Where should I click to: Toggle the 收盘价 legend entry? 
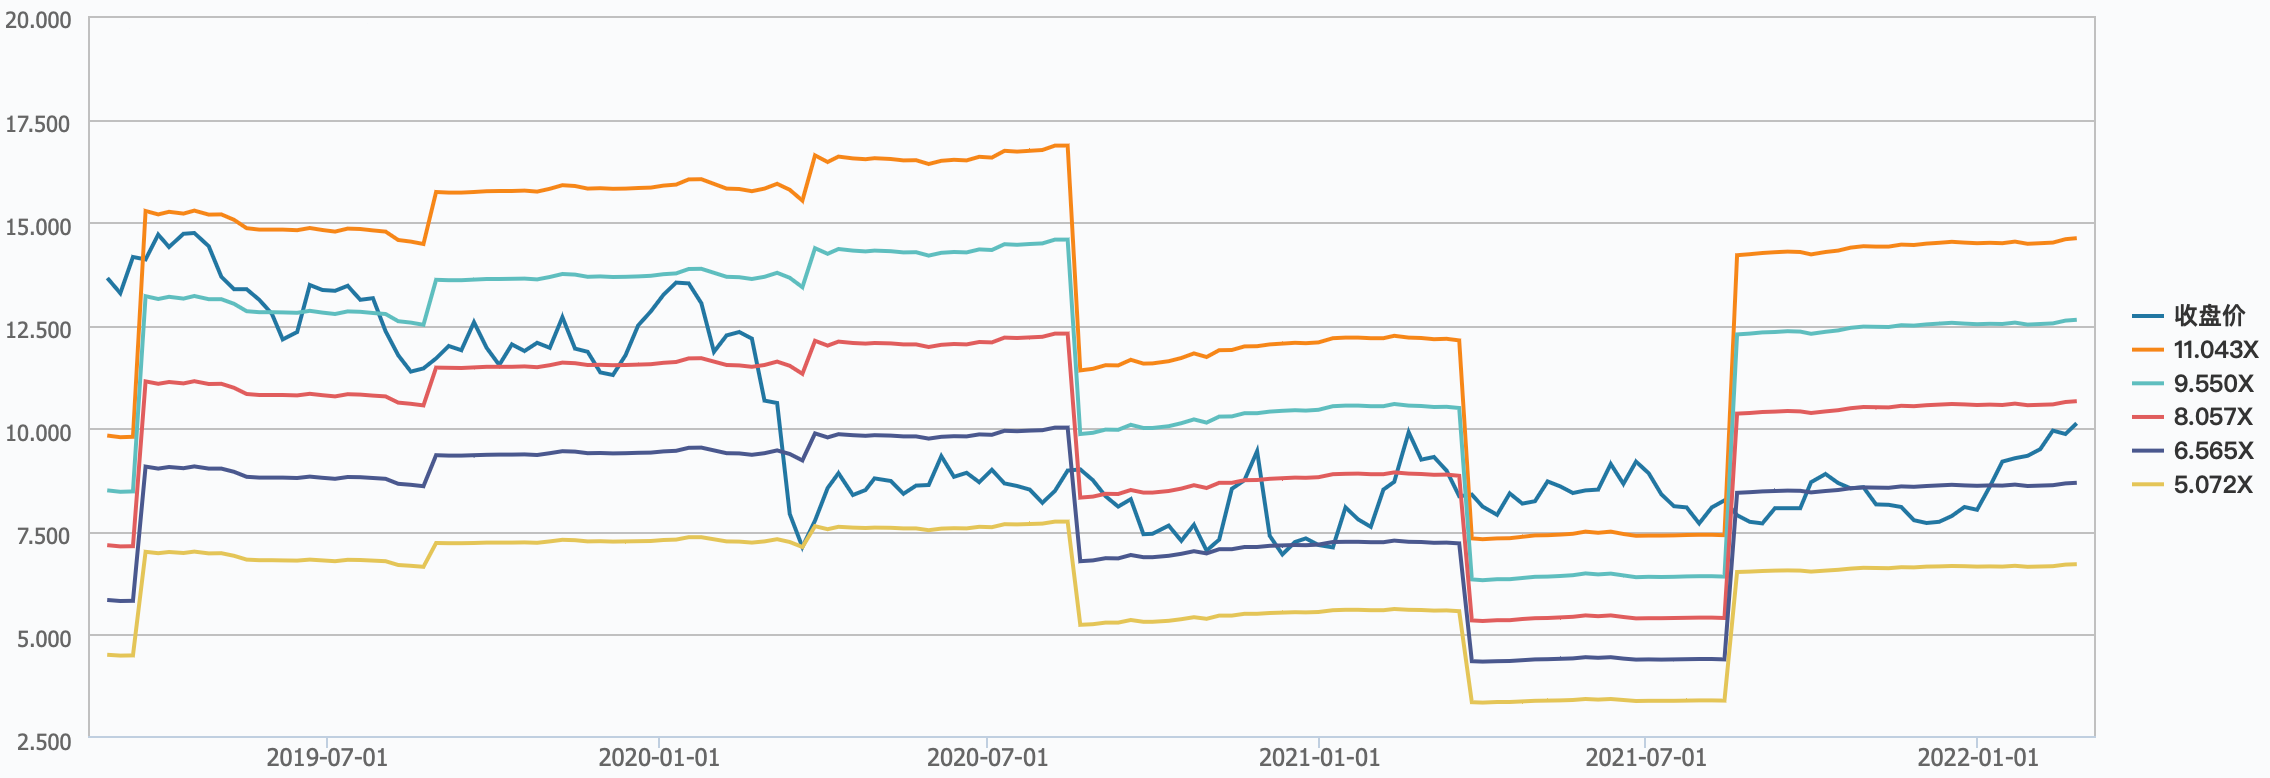click(2209, 316)
